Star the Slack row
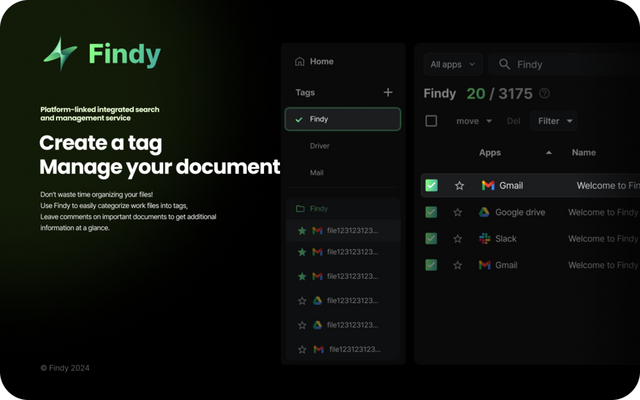This screenshot has width=640, height=400. (x=458, y=239)
